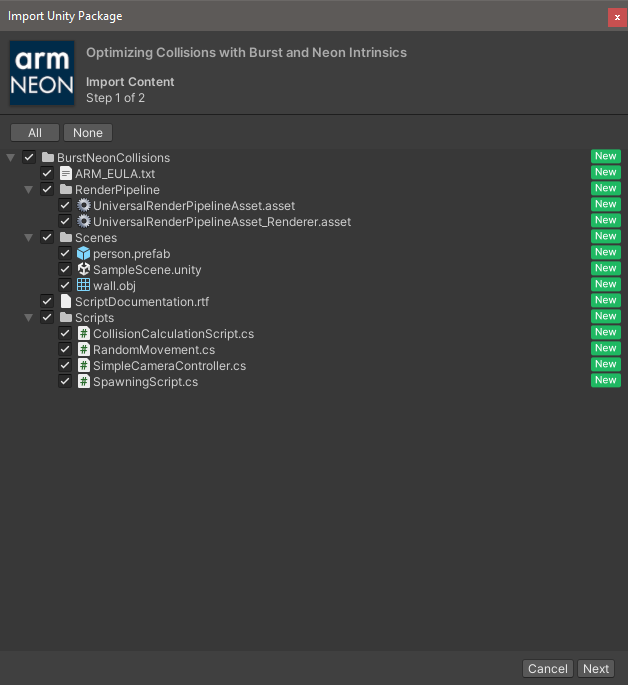The width and height of the screenshot is (628, 685).
Task: Toggle the Scripts folder checkbox
Action: 47,317
